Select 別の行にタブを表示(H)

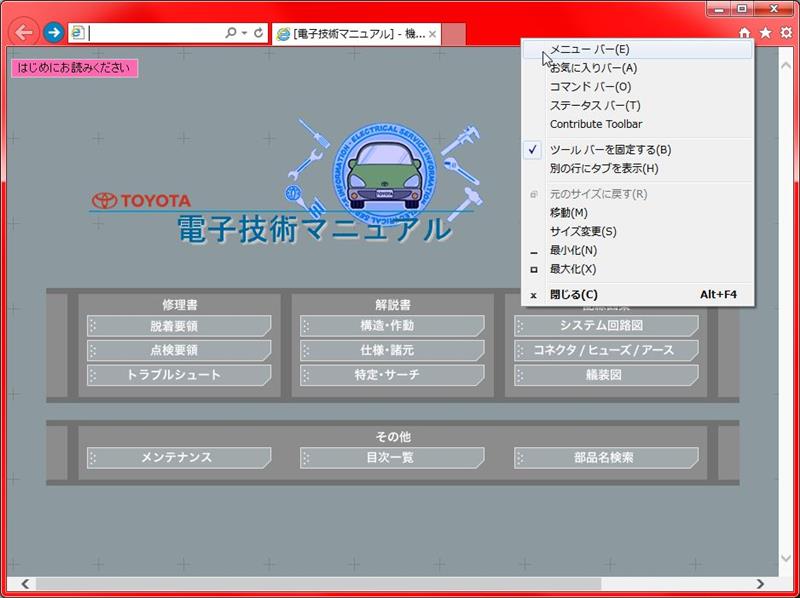637,168
